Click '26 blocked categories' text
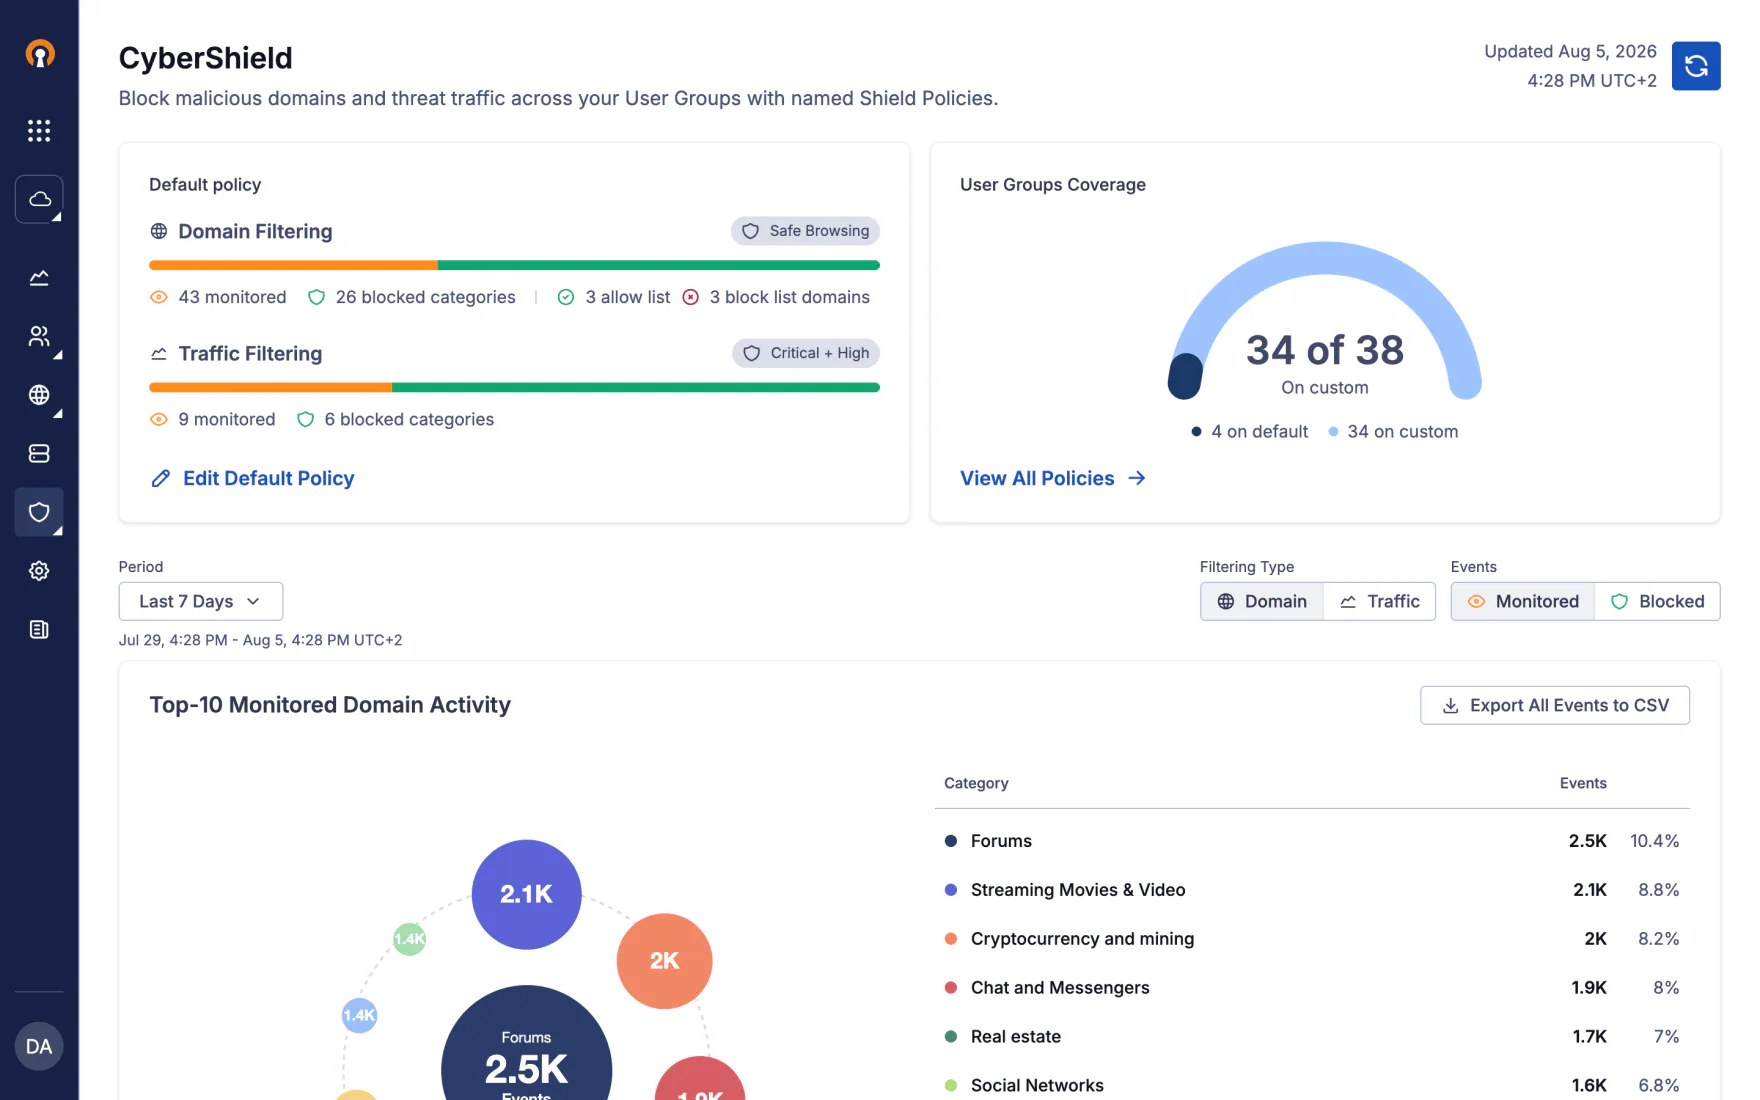 coord(425,297)
